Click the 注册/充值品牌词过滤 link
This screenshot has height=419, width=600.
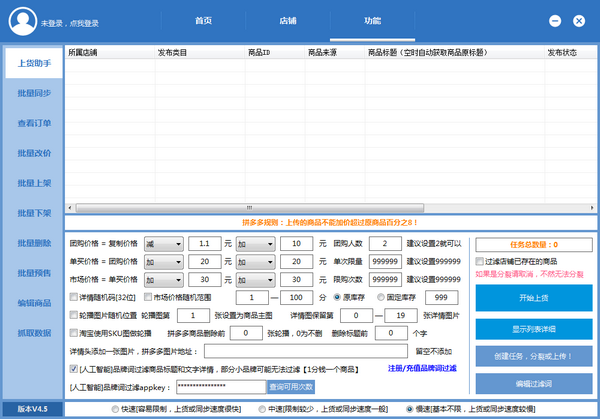[424, 368]
